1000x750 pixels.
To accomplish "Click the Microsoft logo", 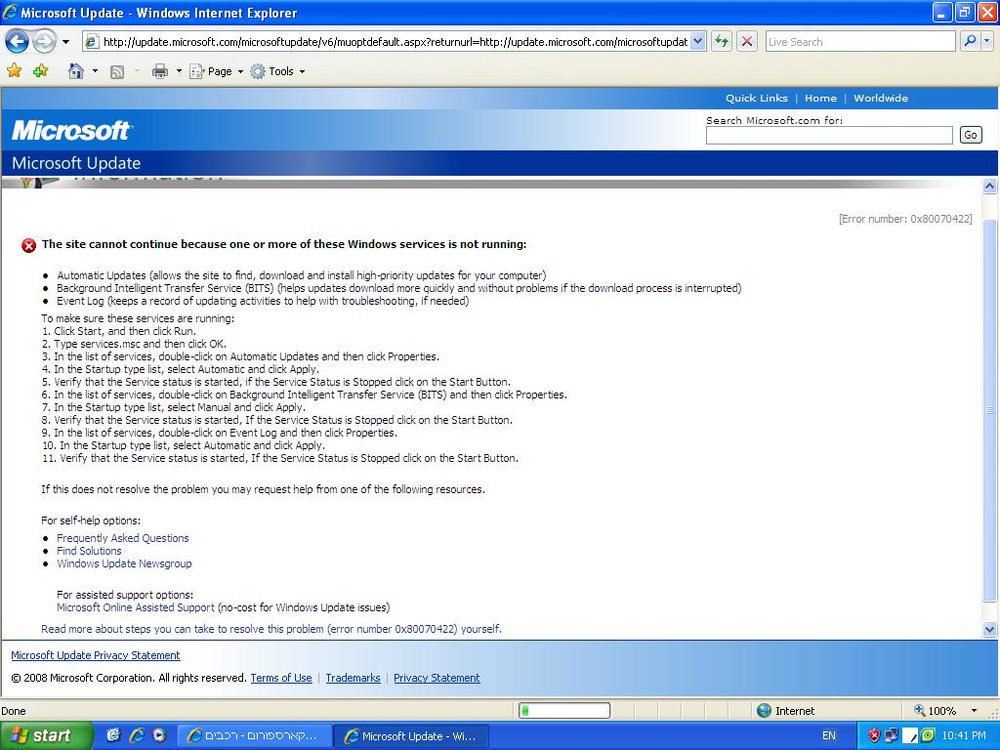I will (x=71, y=130).
